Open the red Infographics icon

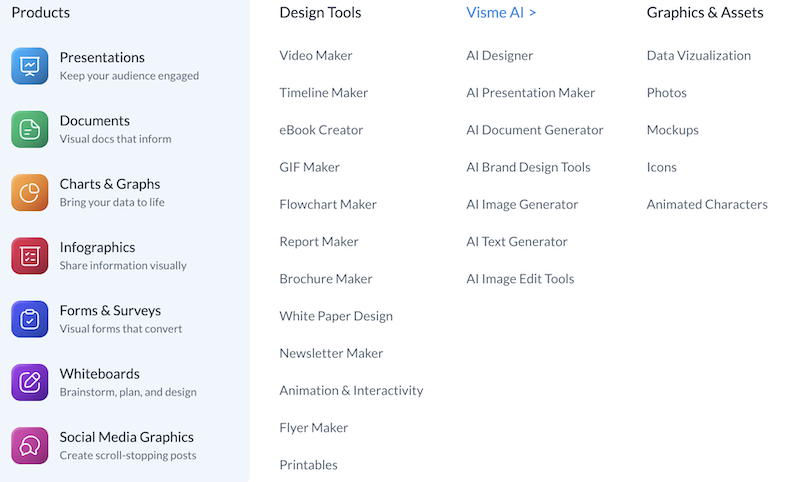pyautogui.click(x=30, y=256)
